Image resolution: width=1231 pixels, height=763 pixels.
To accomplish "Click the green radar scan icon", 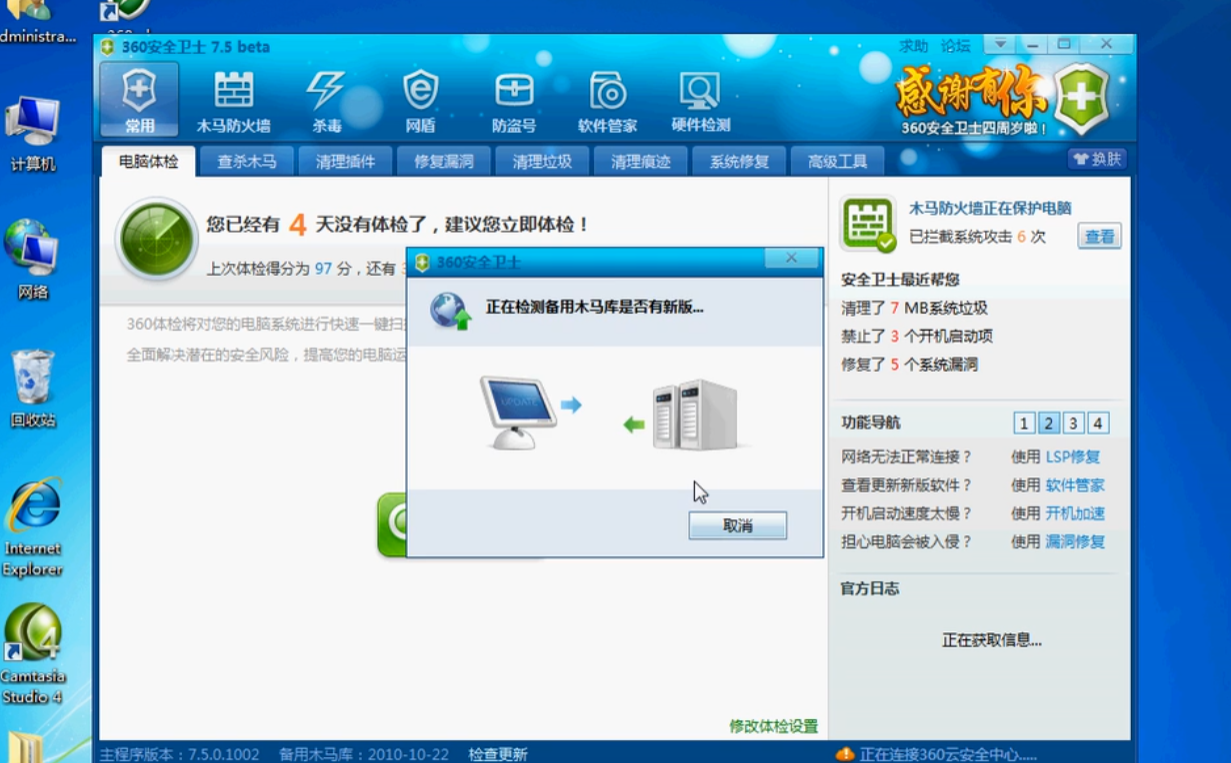I will 156,238.
